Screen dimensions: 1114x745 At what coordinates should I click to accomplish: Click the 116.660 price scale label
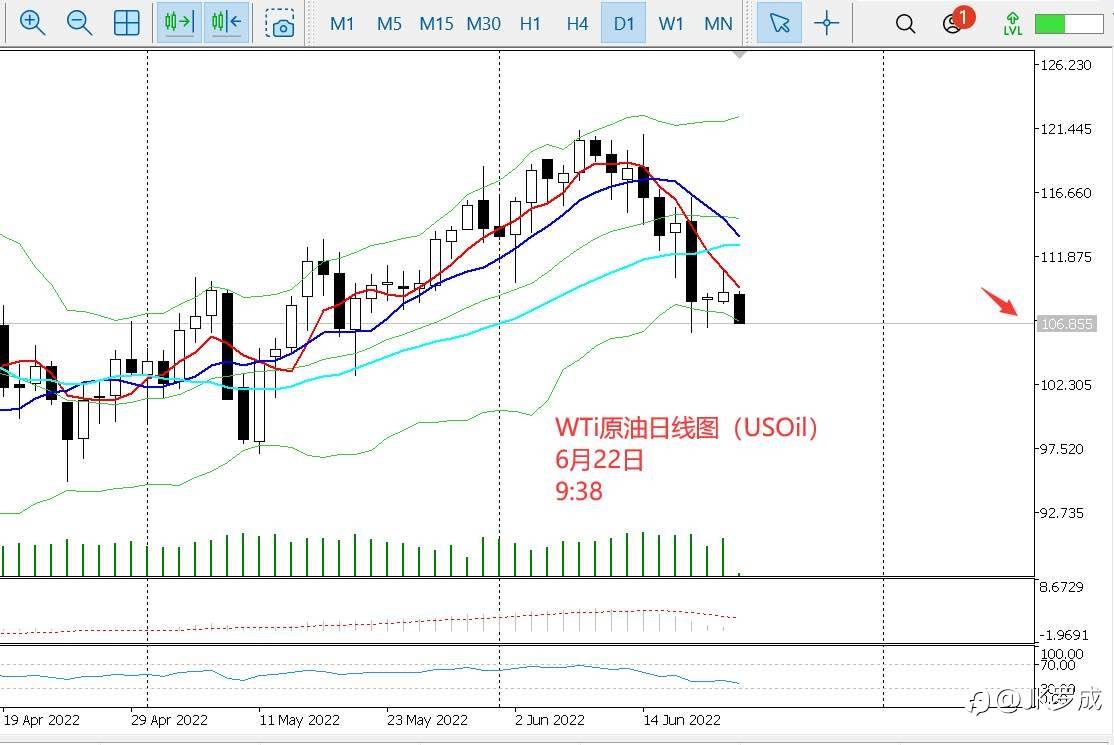(1065, 193)
